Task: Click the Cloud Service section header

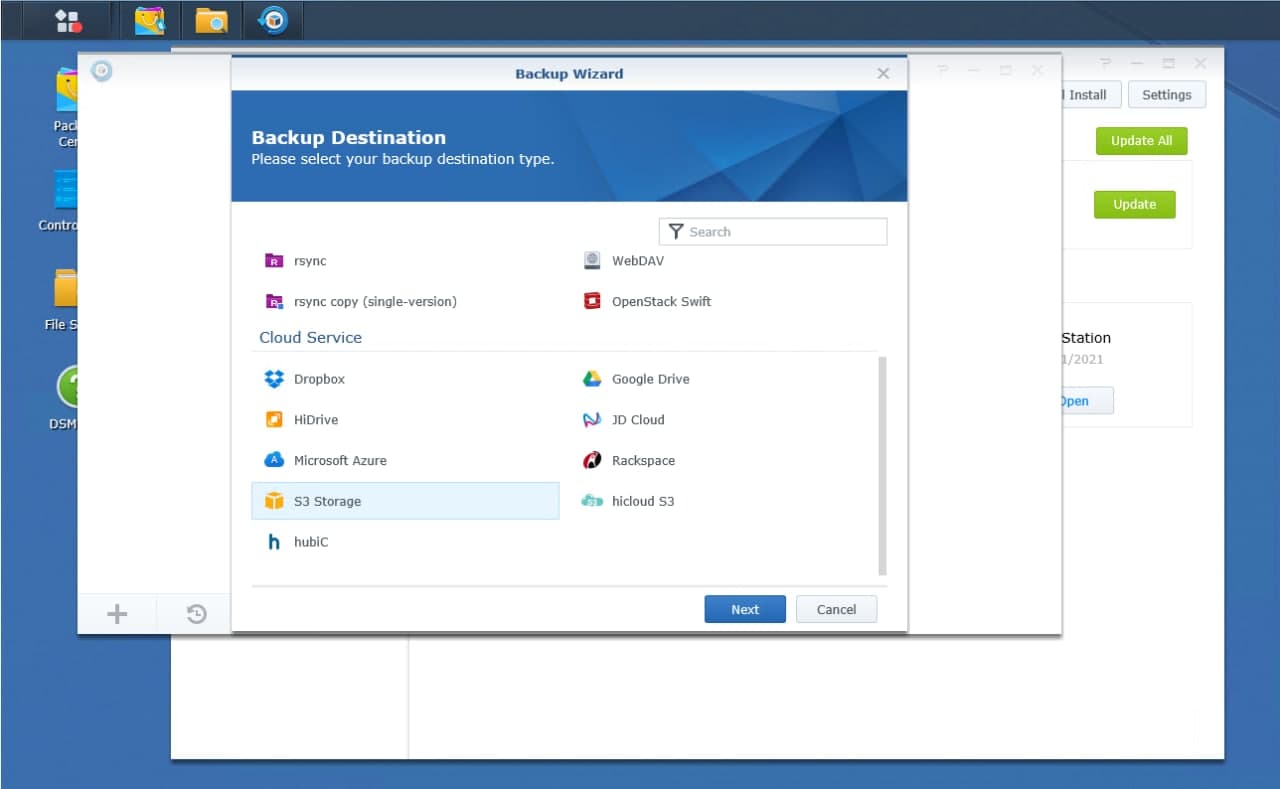Action: tap(310, 338)
